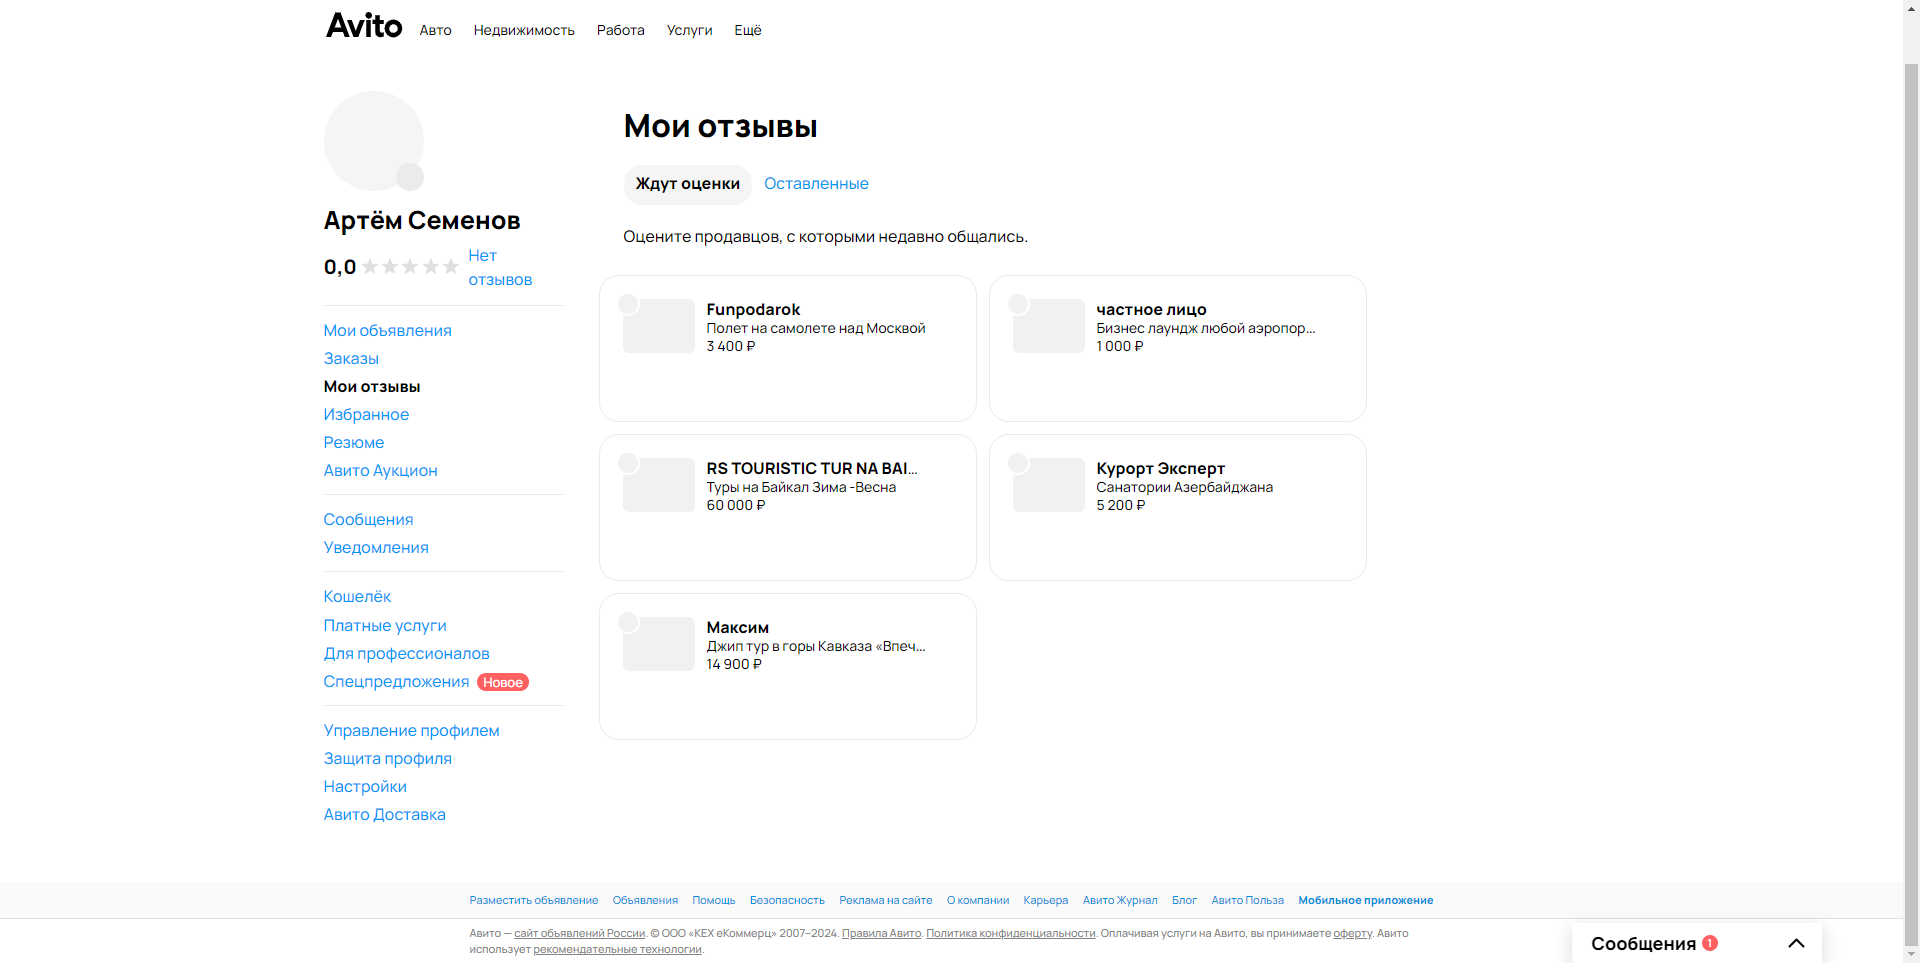
Task: Open the Курорт Эксперт listing thumbnail
Action: [1049, 485]
